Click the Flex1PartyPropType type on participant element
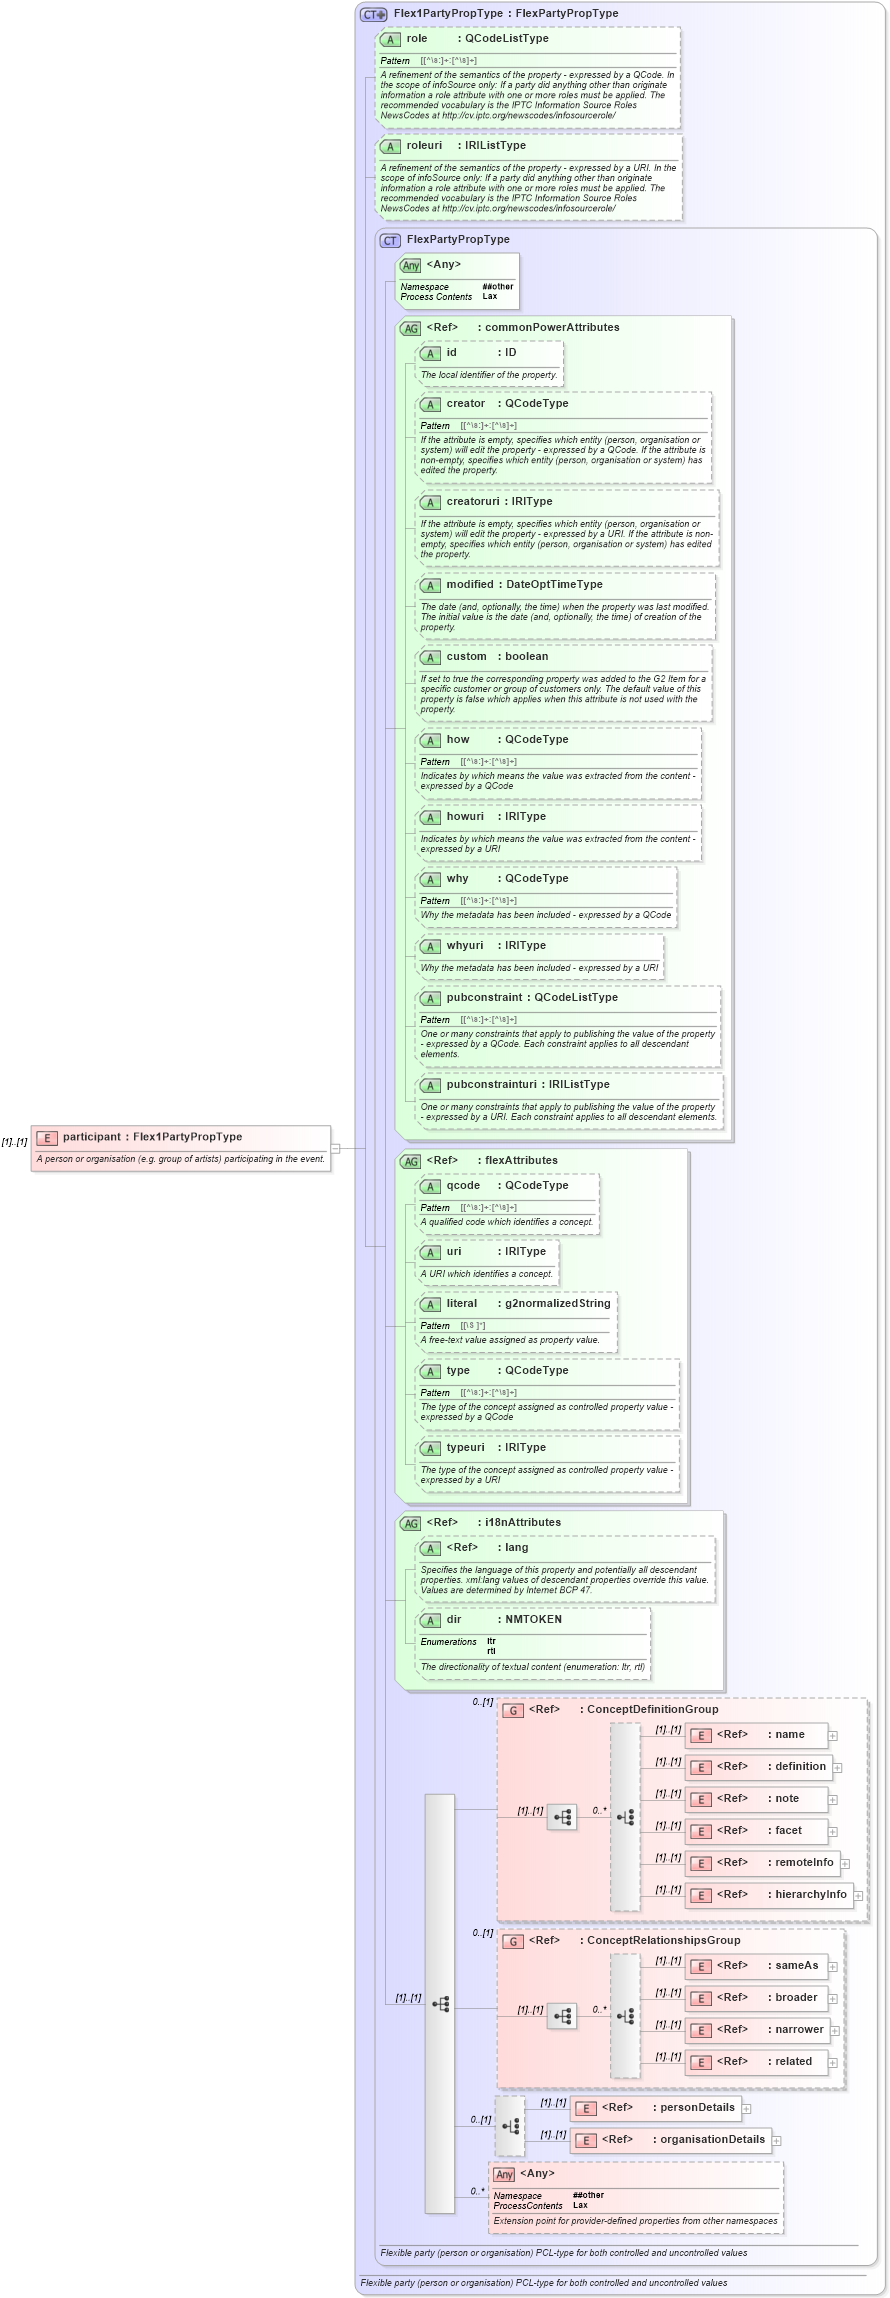 [x=188, y=1137]
